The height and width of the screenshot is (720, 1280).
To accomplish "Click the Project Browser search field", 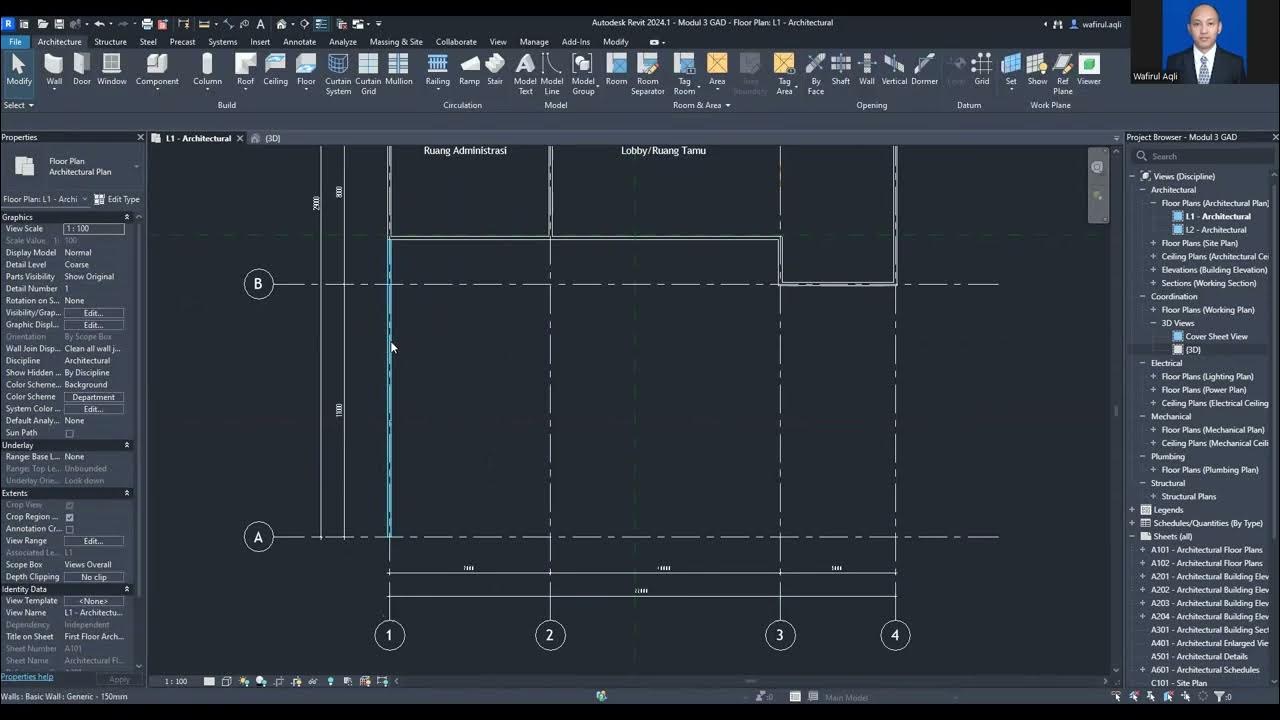I will 1204,156.
